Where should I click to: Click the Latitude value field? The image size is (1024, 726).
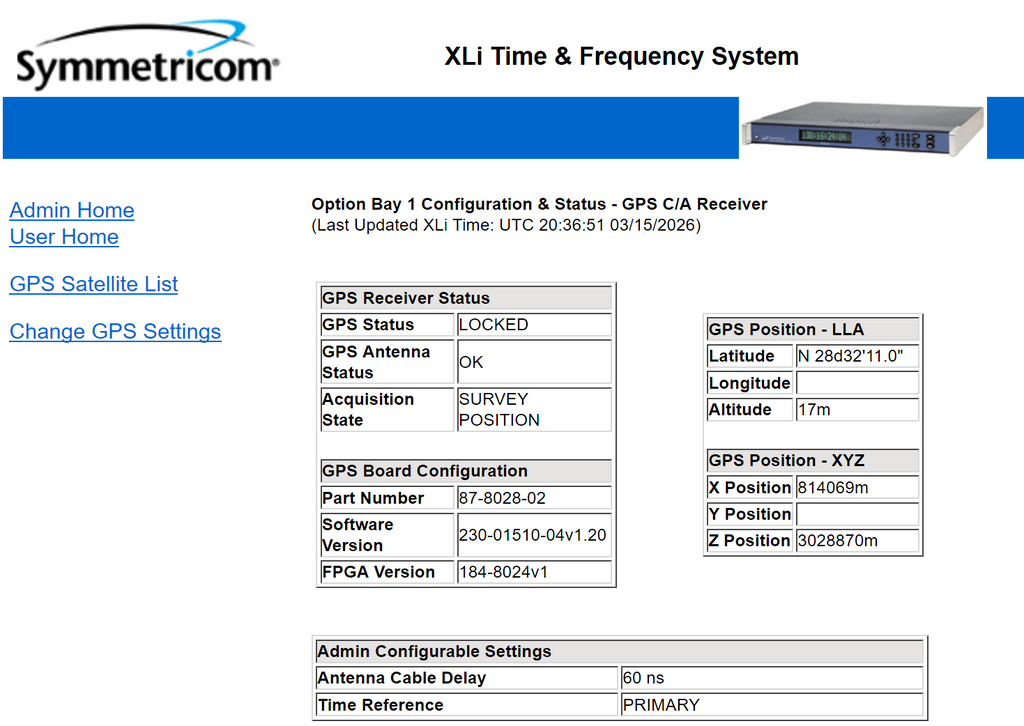(x=856, y=356)
